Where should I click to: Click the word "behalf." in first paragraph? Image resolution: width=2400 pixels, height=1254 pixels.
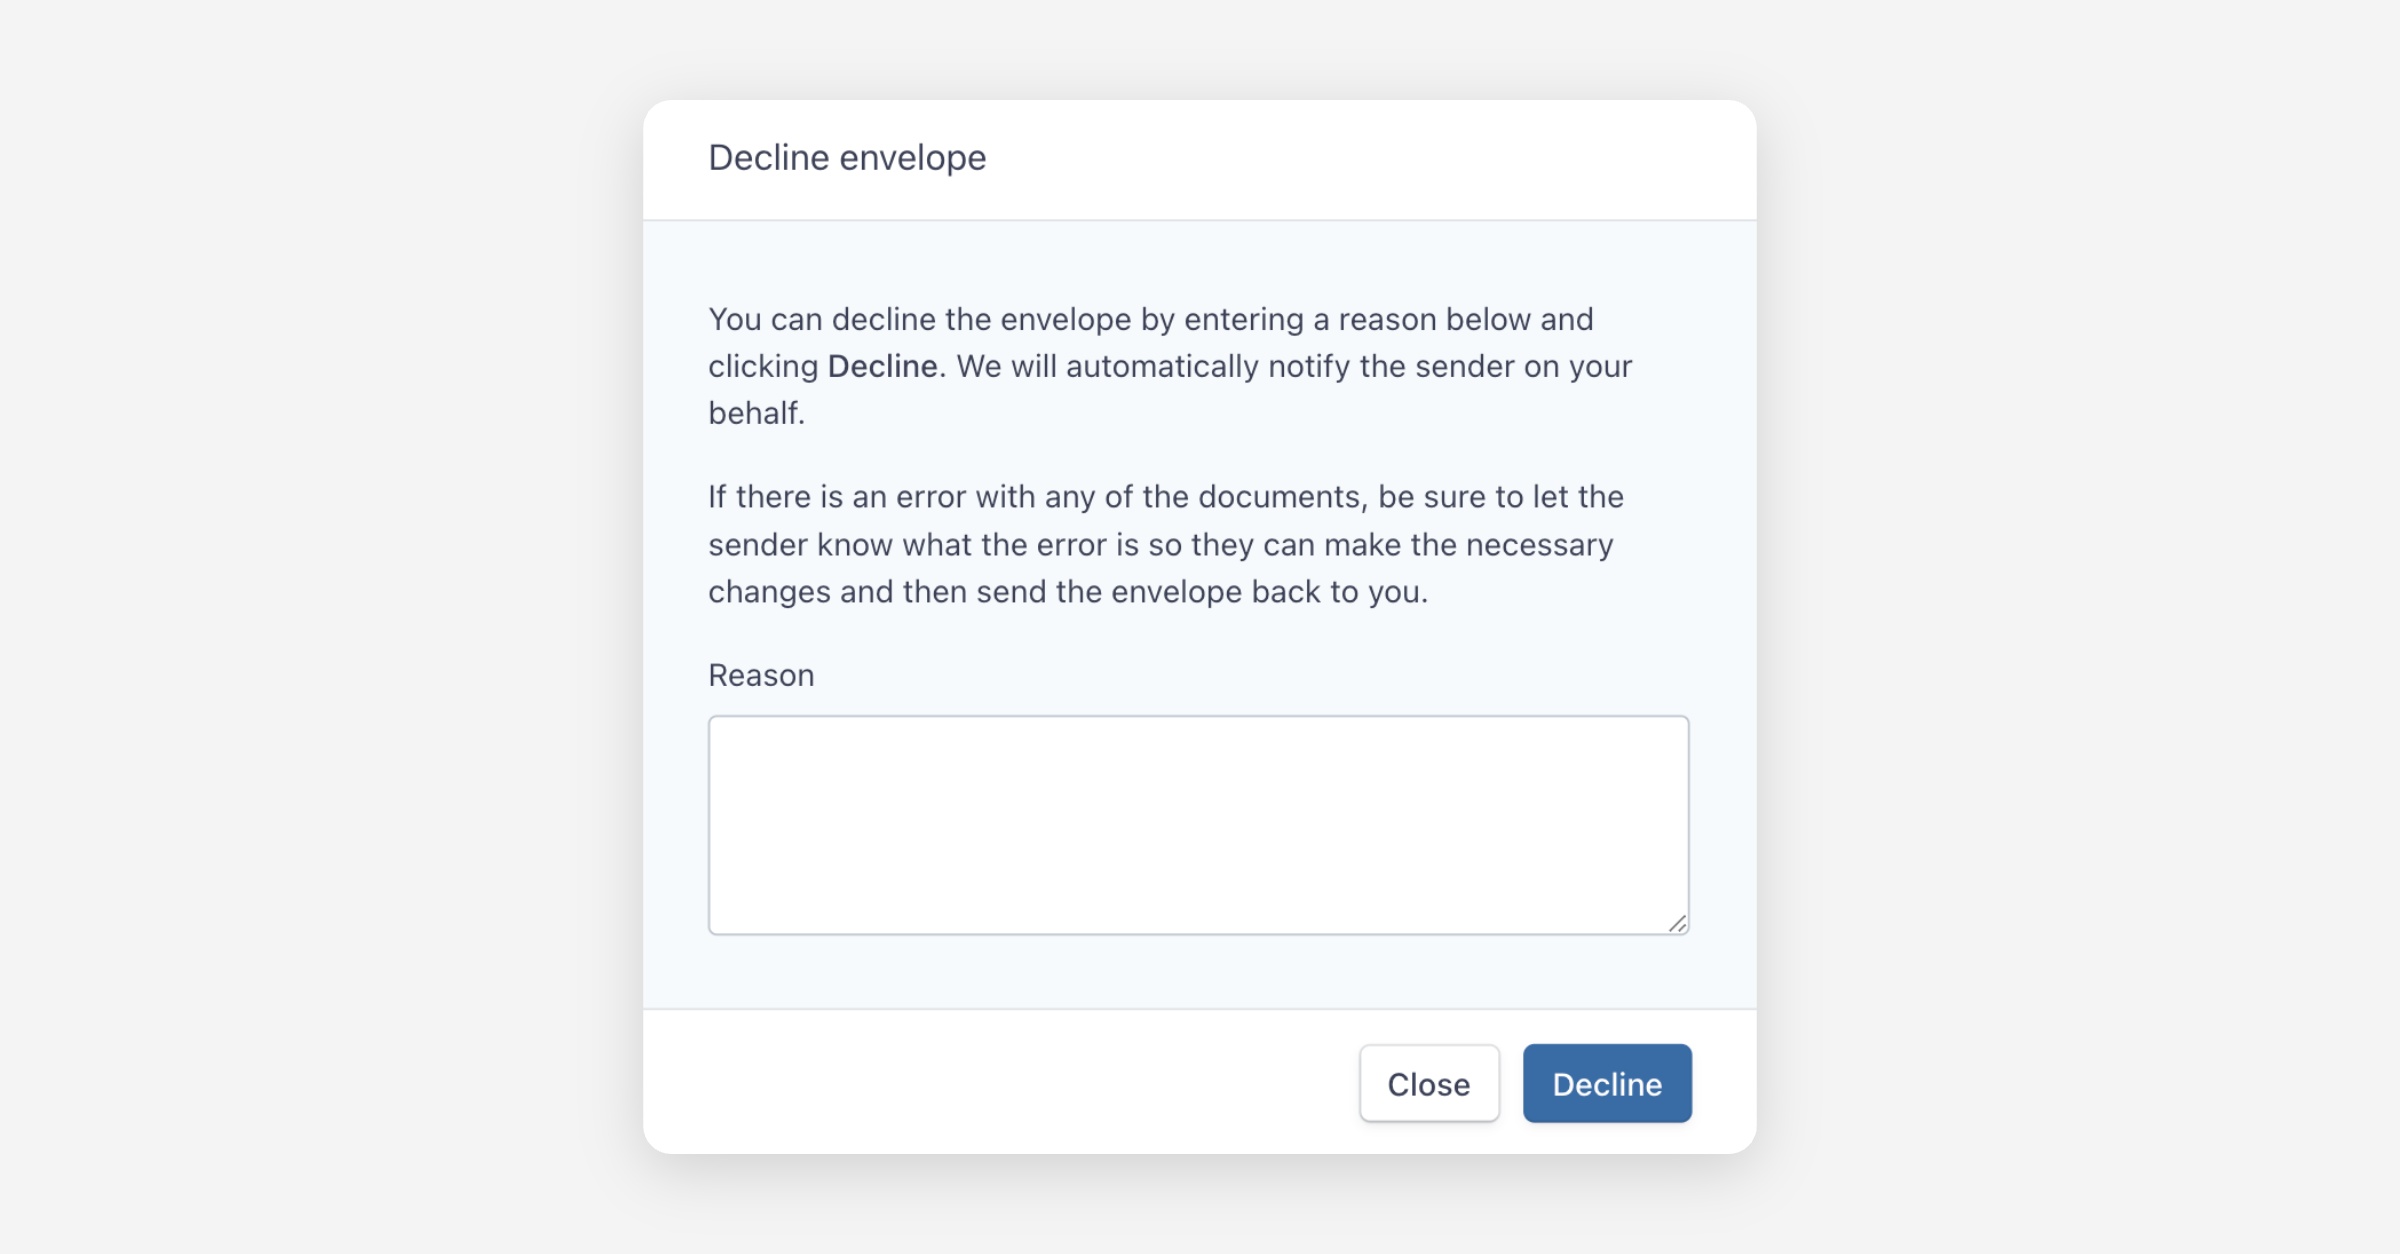coord(756,413)
